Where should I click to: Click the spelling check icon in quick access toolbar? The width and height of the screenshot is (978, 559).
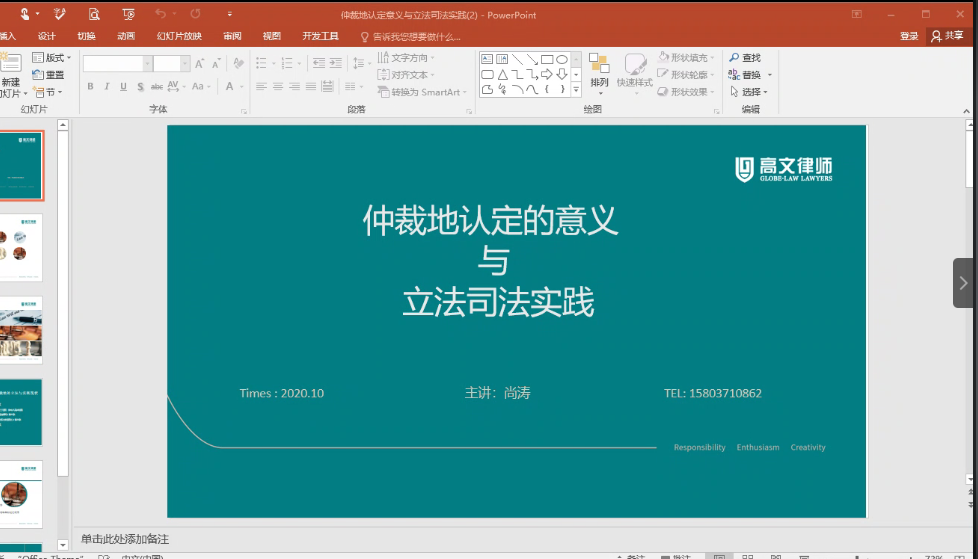pos(61,14)
